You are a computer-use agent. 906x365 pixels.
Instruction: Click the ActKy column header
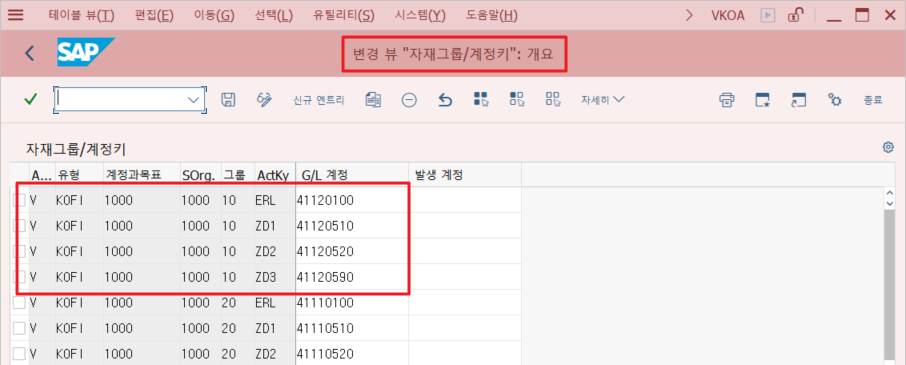click(274, 175)
